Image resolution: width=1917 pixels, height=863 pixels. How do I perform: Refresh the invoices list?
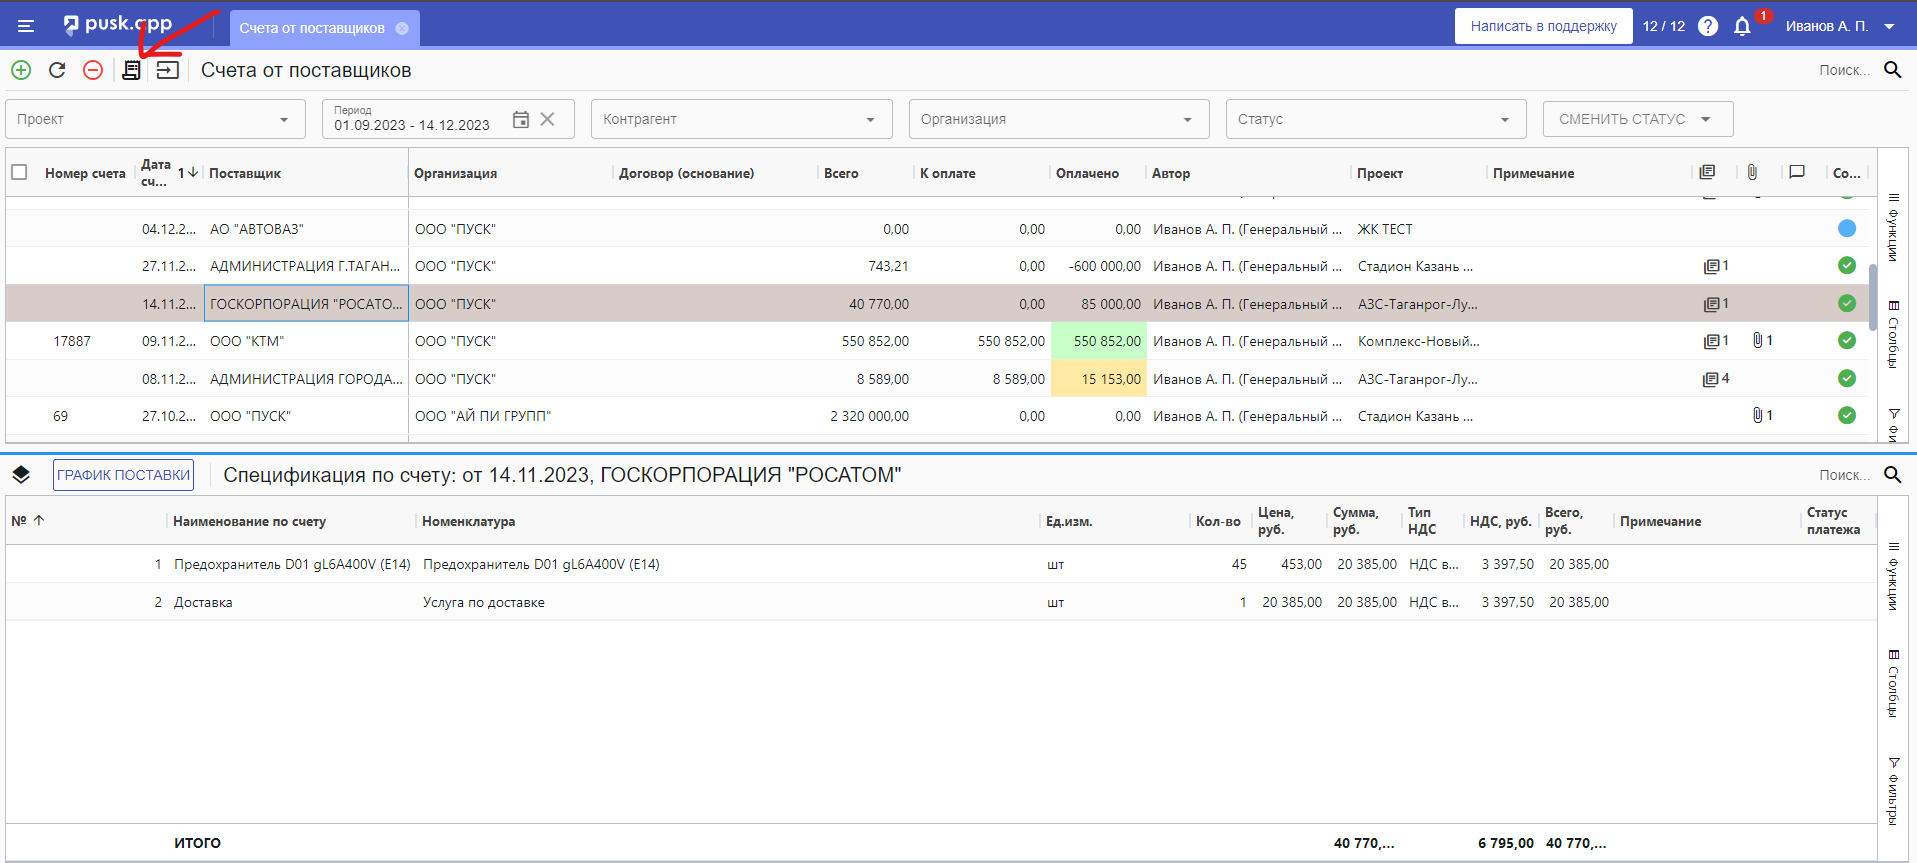[x=57, y=70]
